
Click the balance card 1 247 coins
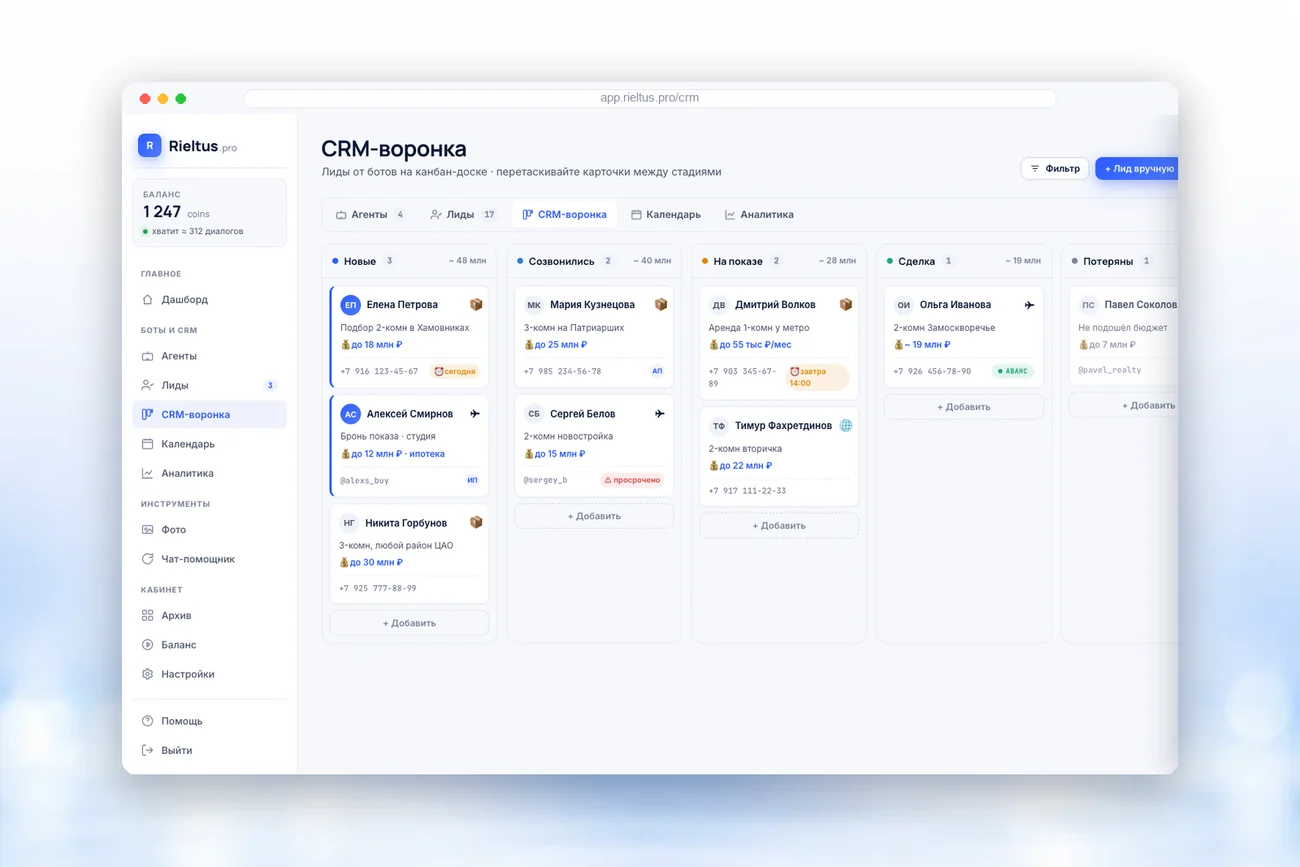pyautogui.click(x=209, y=213)
